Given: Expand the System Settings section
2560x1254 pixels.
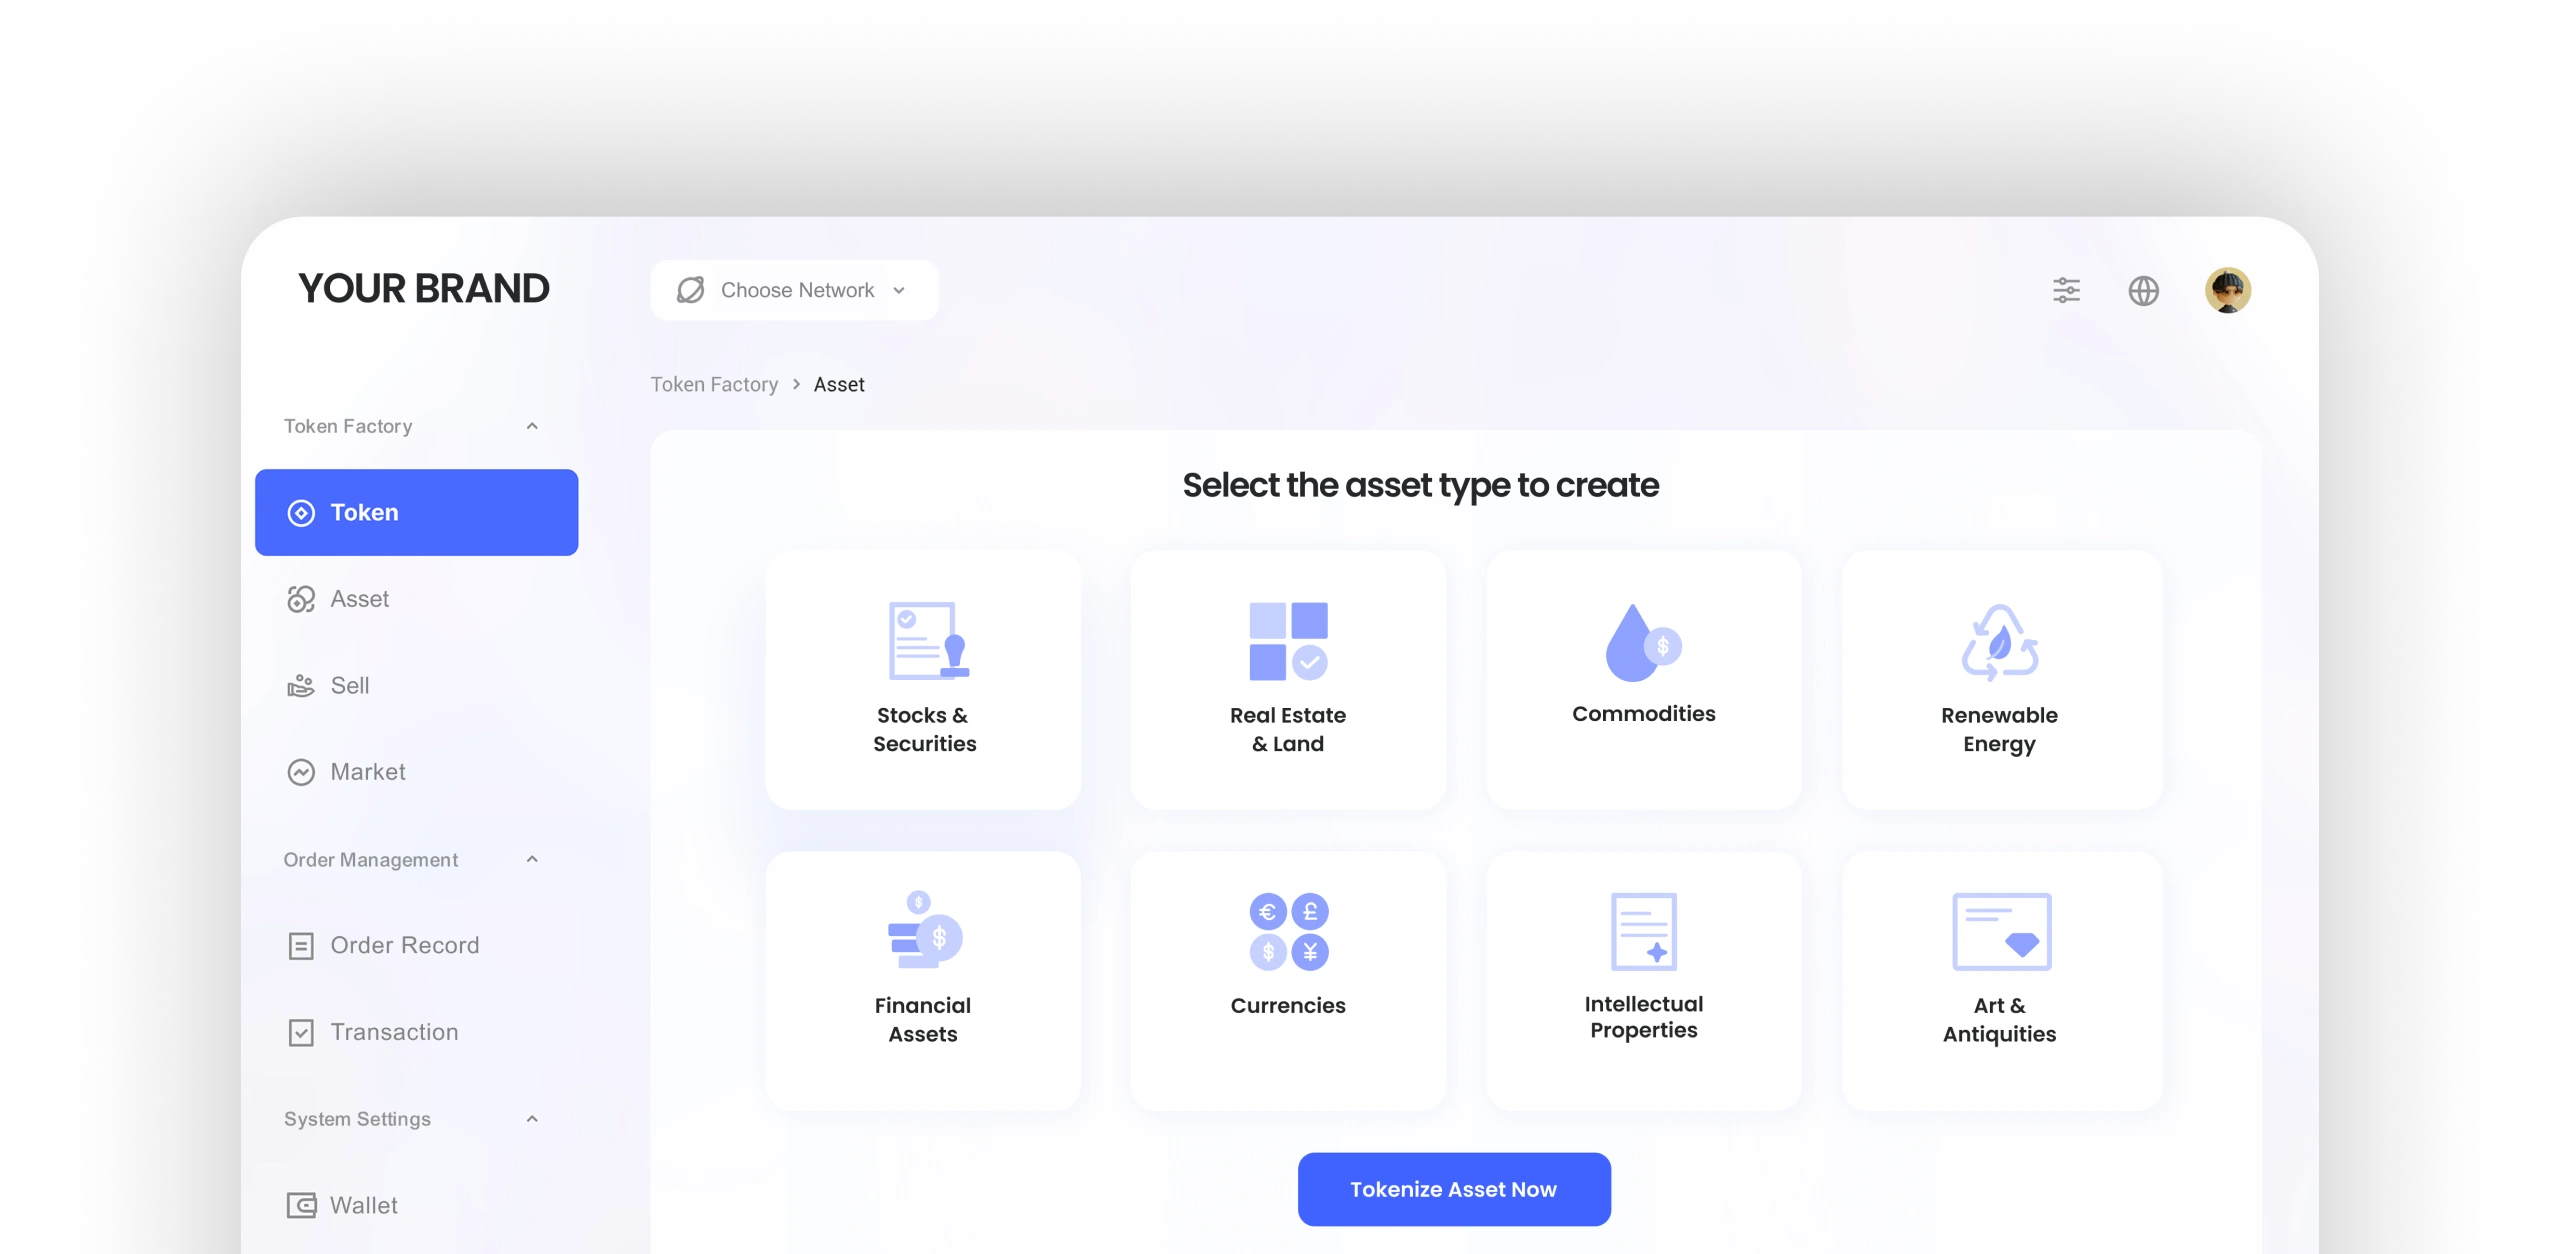Looking at the screenshot, I should [532, 1119].
